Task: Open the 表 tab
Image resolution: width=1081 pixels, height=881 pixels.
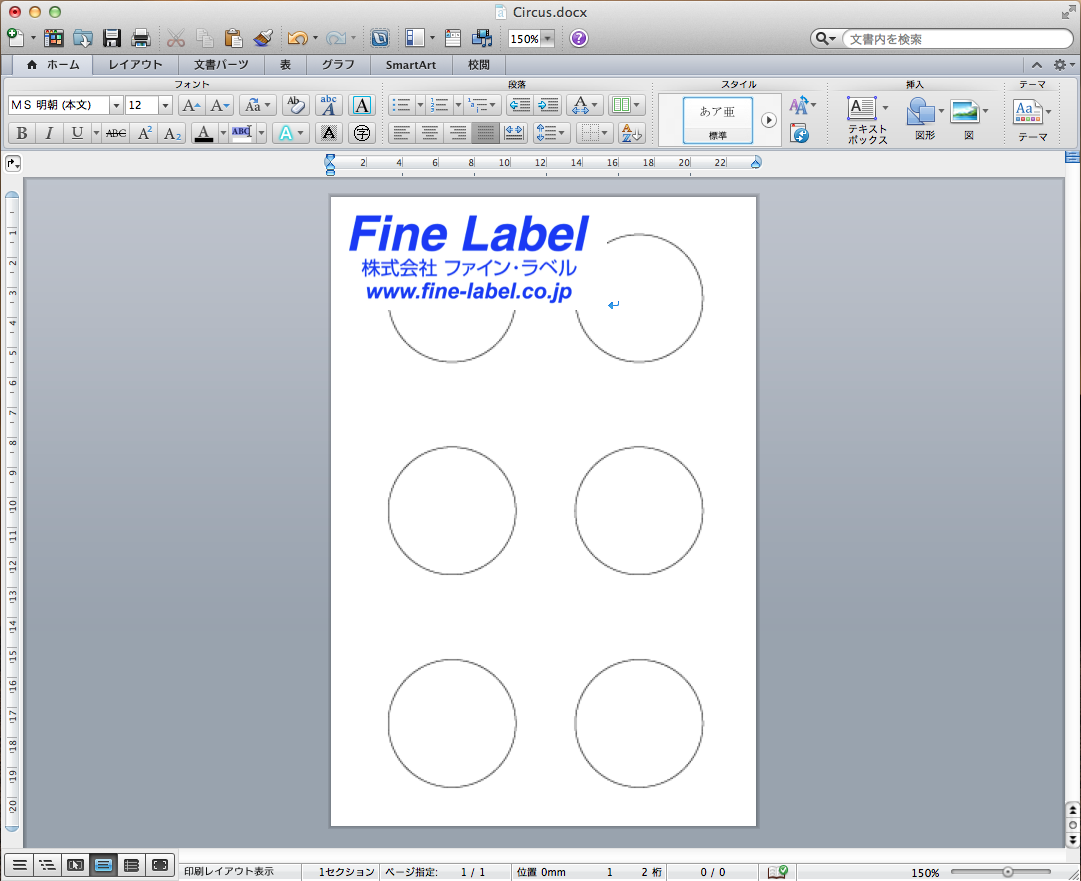Action: click(x=285, y=65)
